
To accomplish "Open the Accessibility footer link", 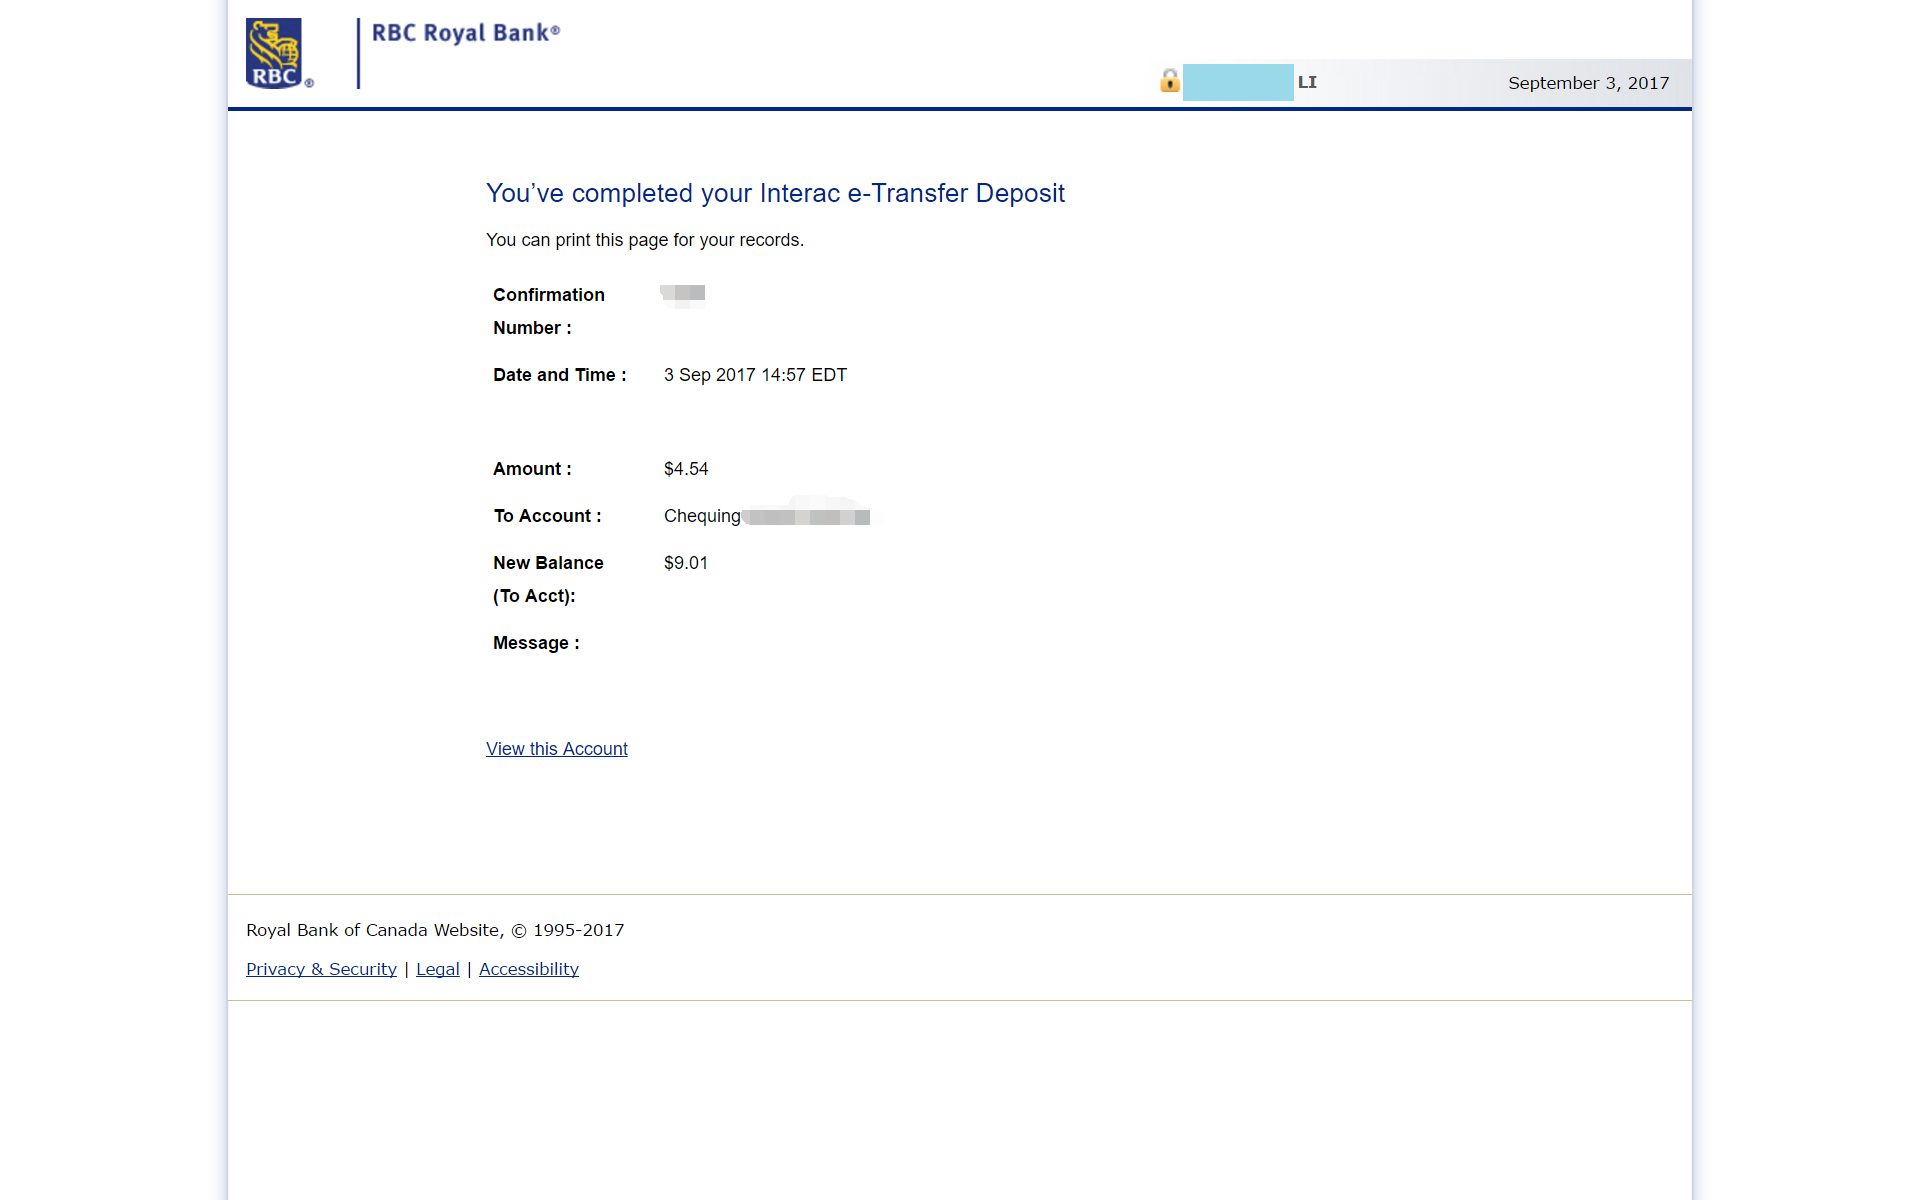I will (x=529, y=969).
